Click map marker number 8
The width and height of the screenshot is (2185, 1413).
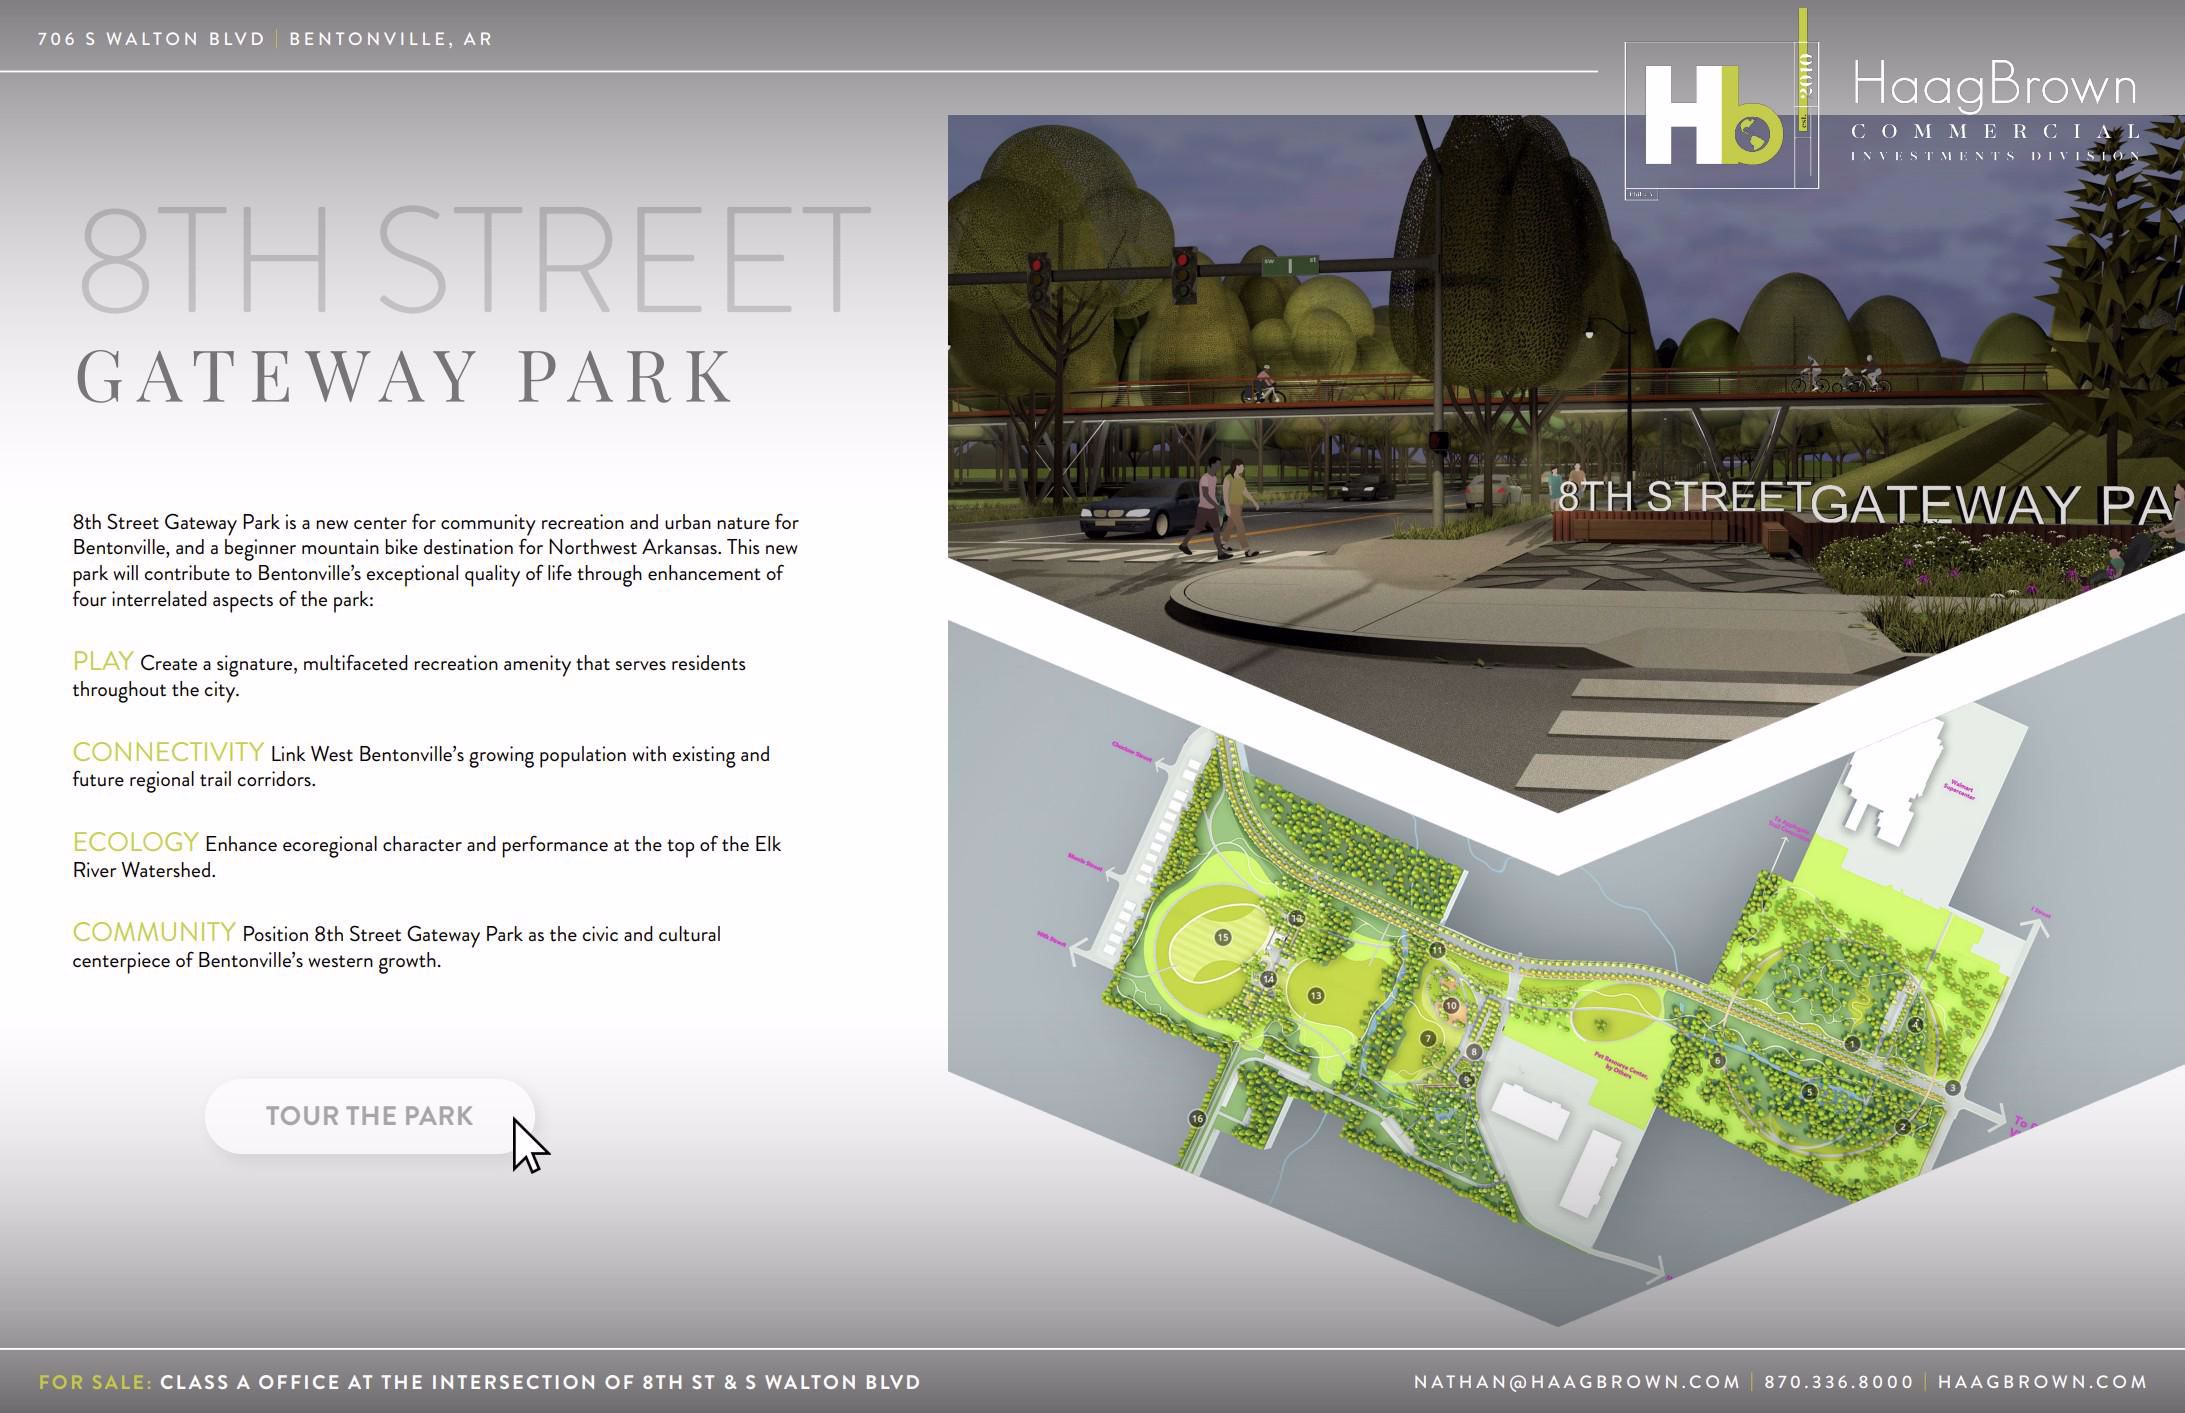point(1474,1051)
